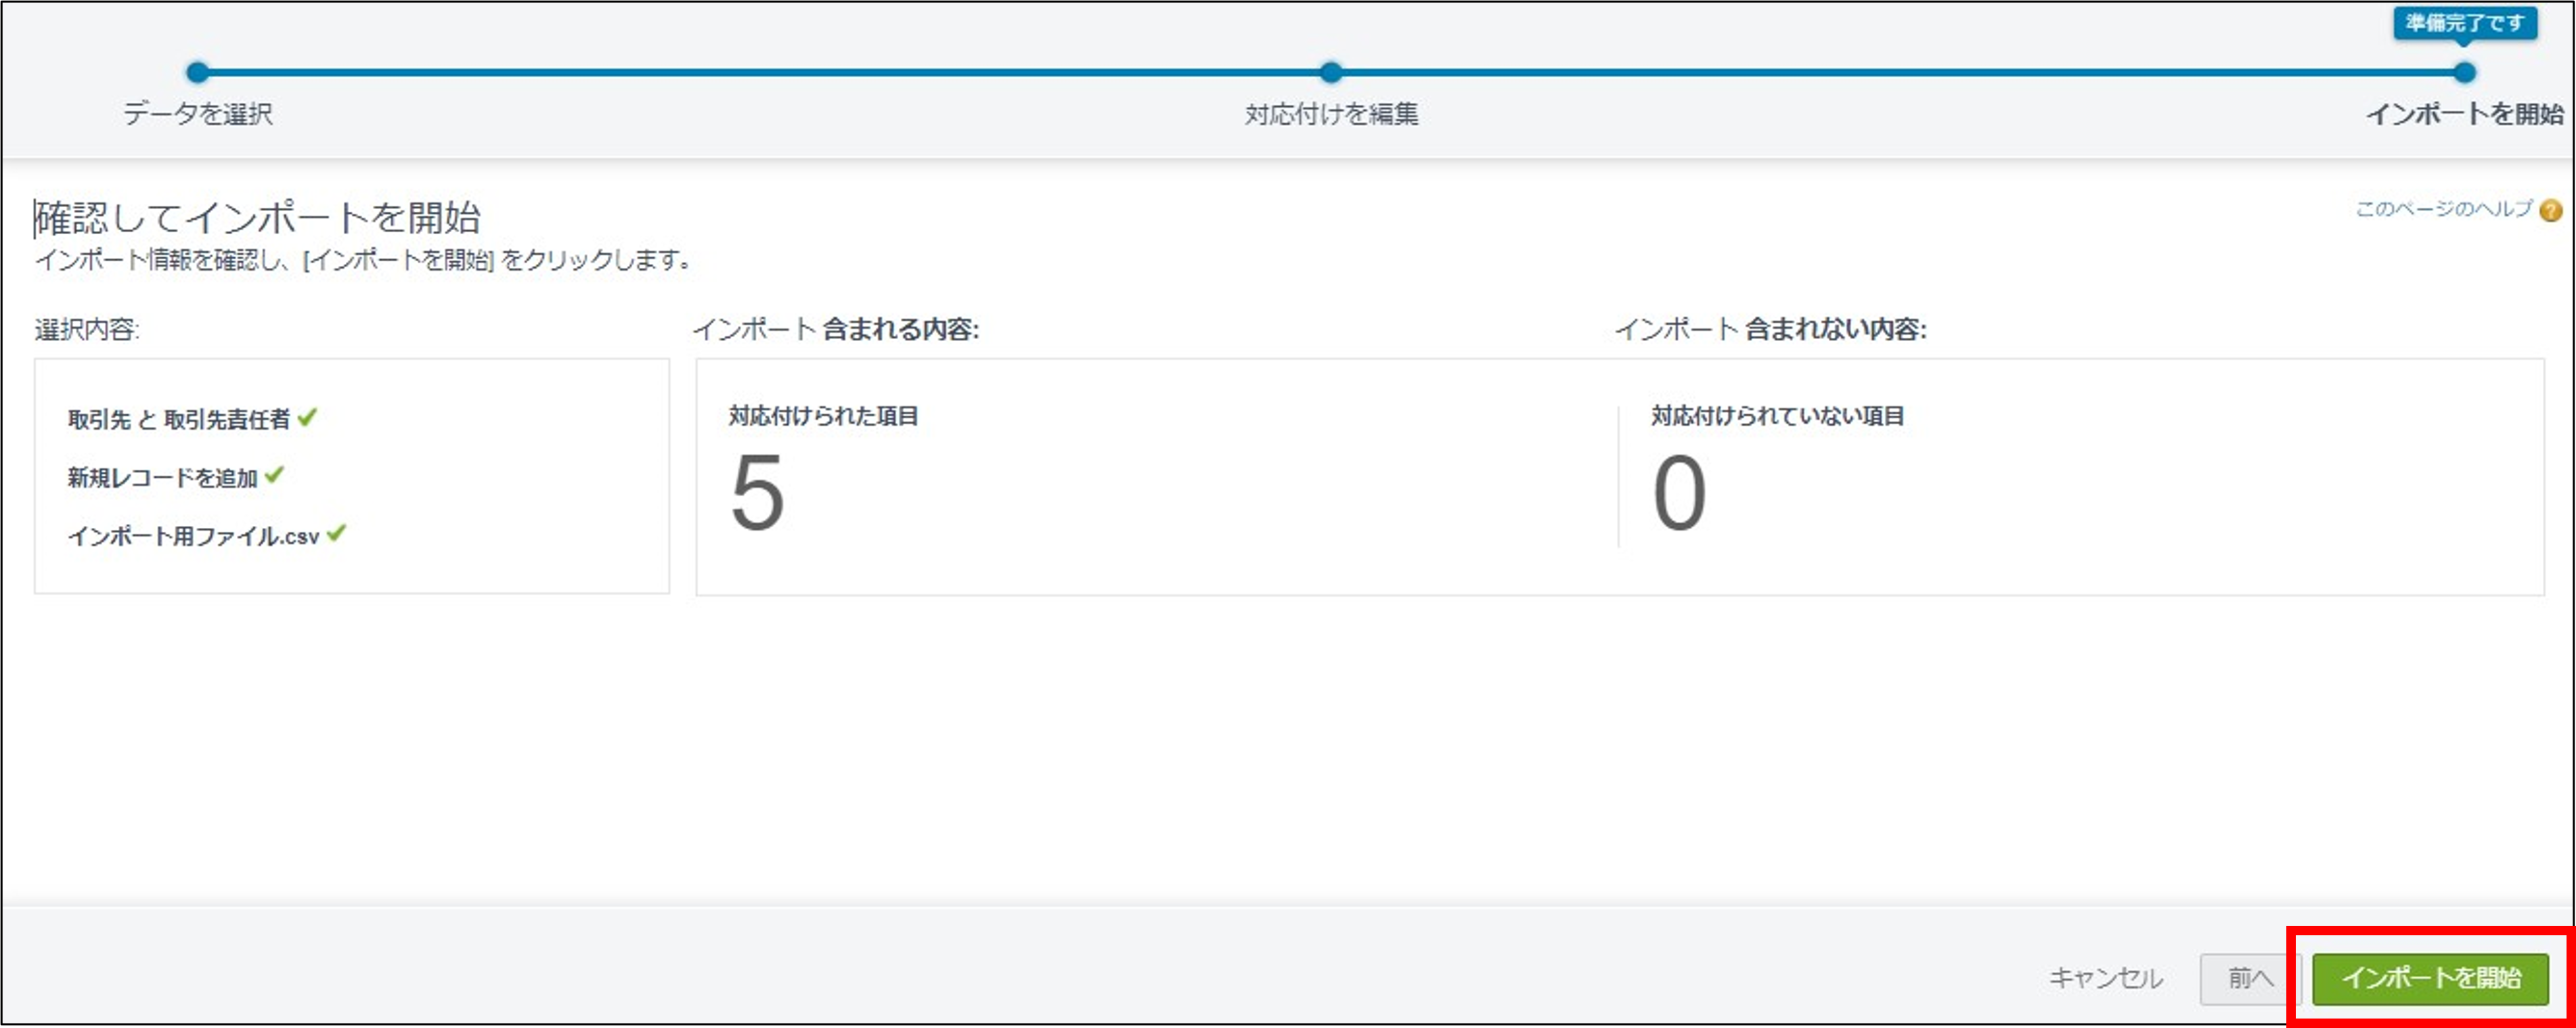Viewport: 2576px width, 1028px height.
Task: Click the インポート 含まれない内容: heading
Action: (x=1771, y=329)
